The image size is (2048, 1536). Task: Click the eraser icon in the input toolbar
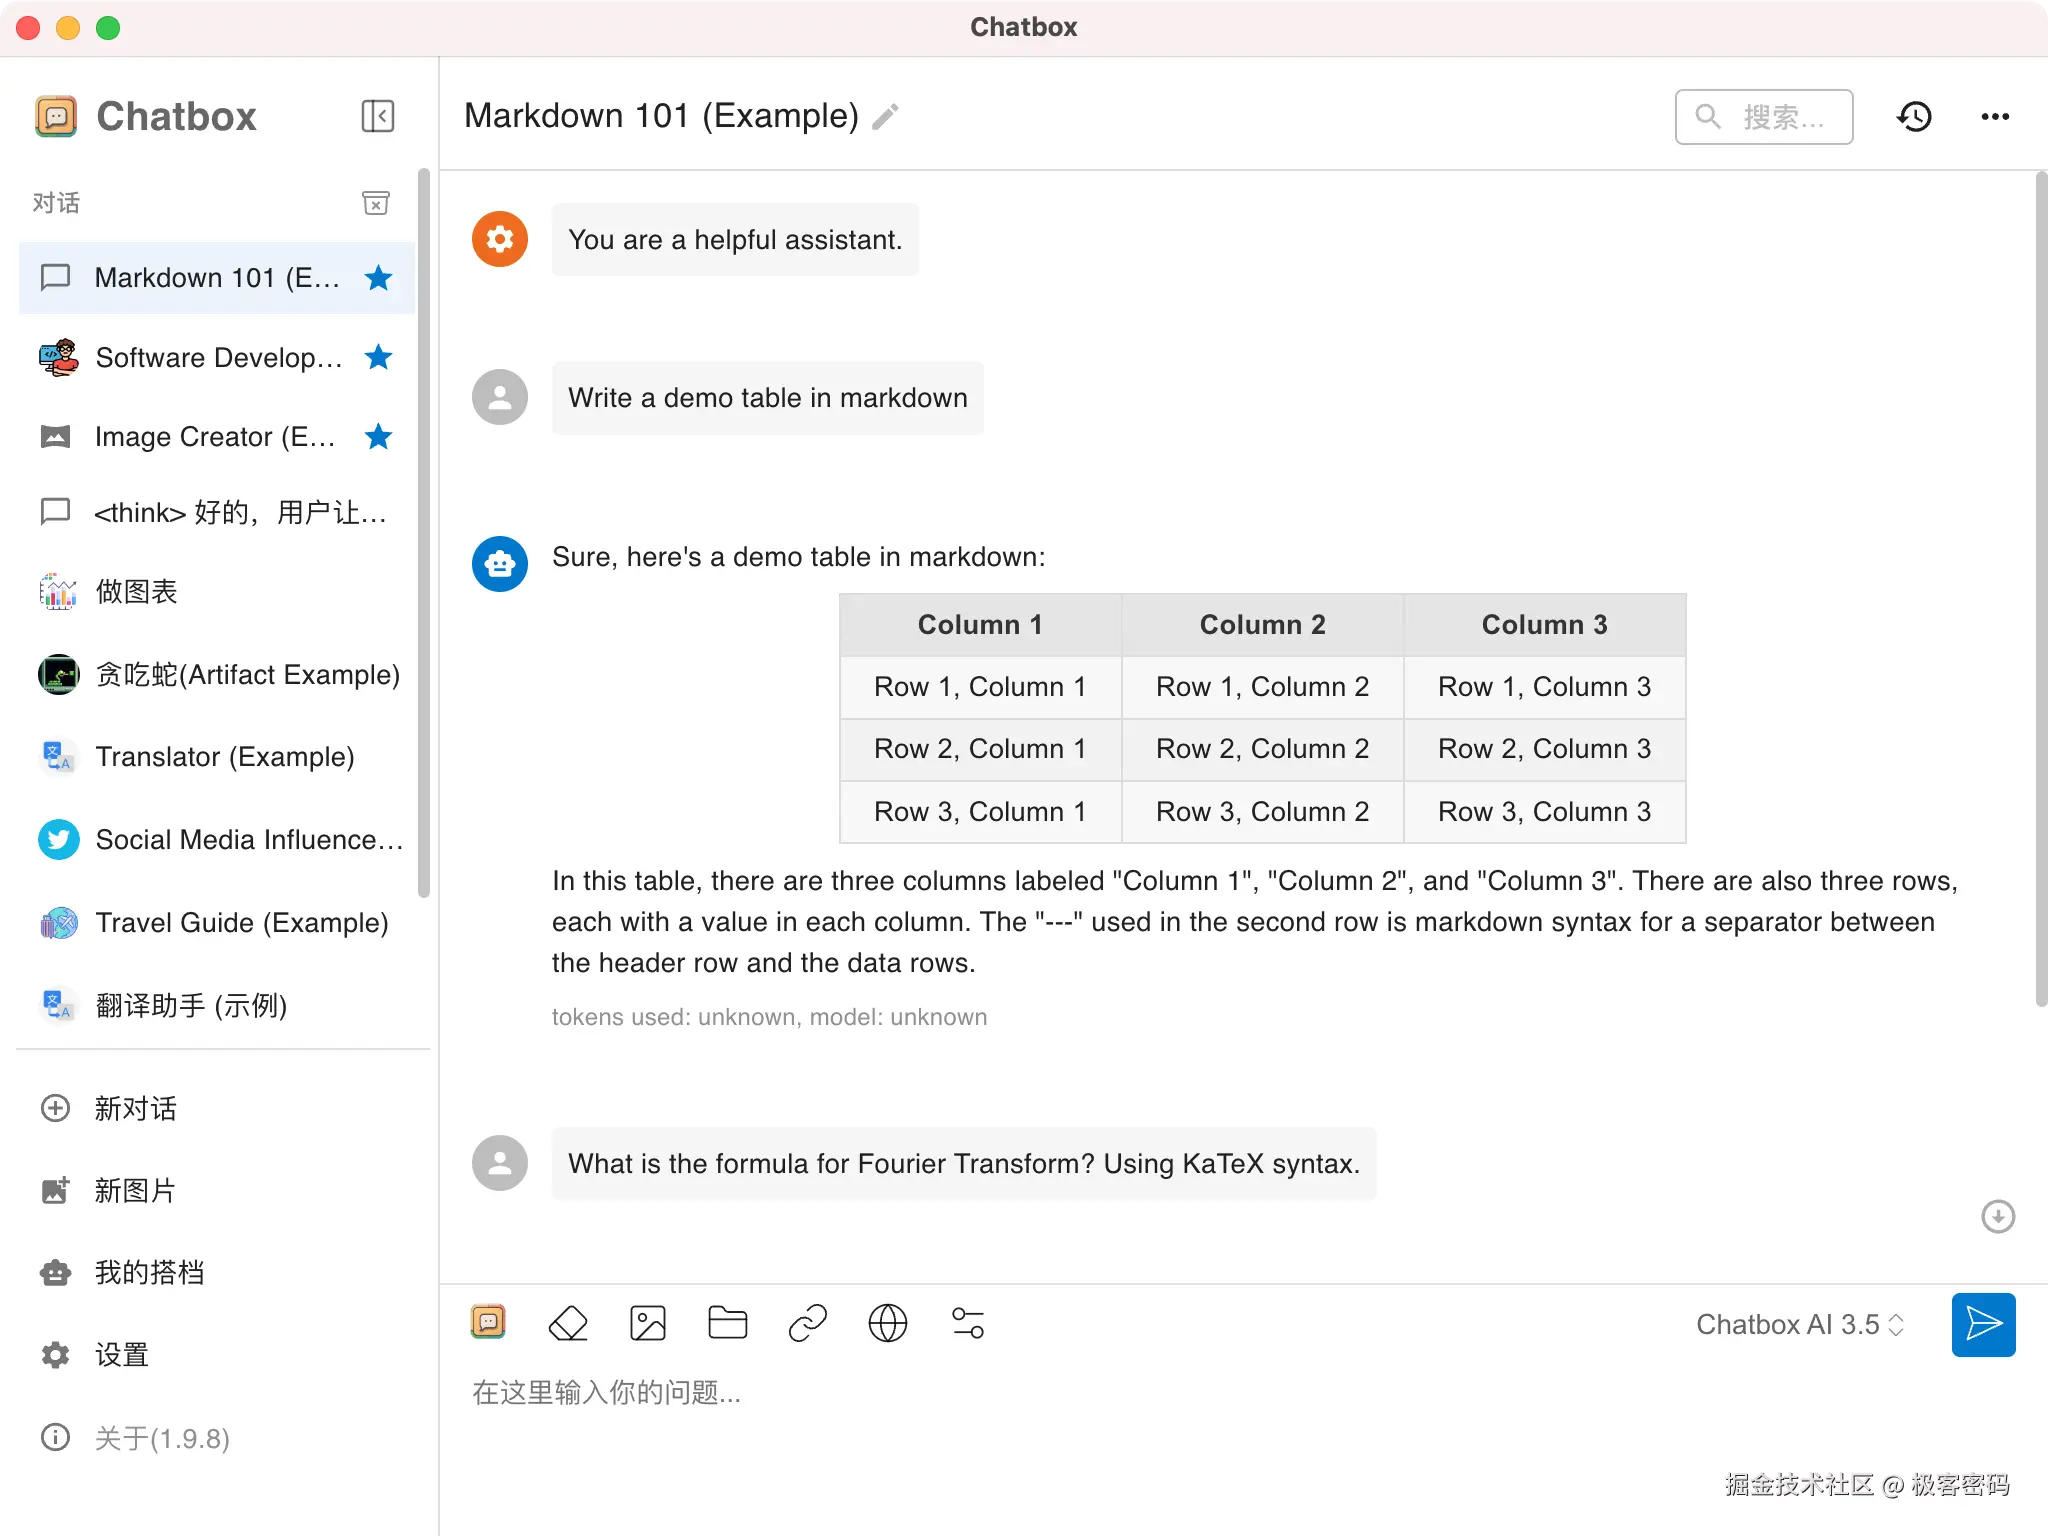pos(568,1323)
